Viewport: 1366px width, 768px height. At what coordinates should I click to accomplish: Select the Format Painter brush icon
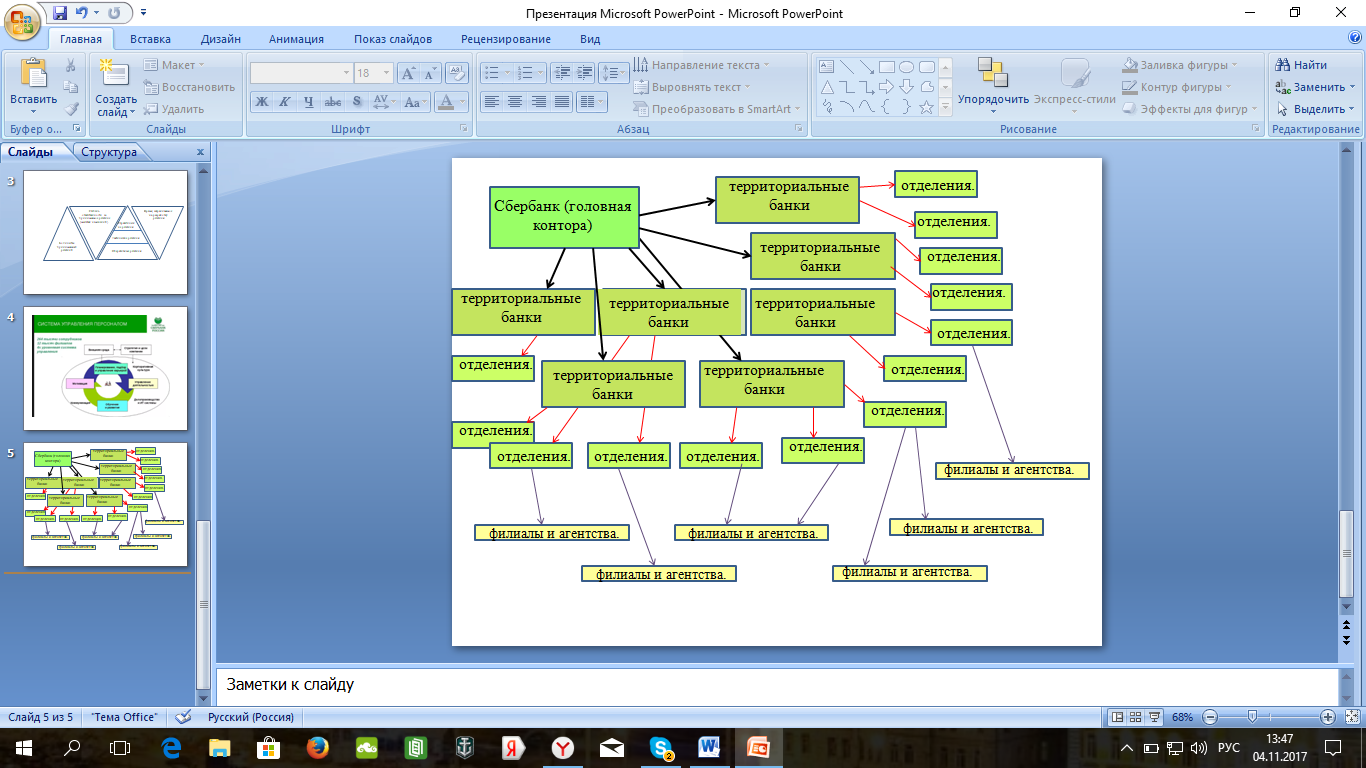71,109
